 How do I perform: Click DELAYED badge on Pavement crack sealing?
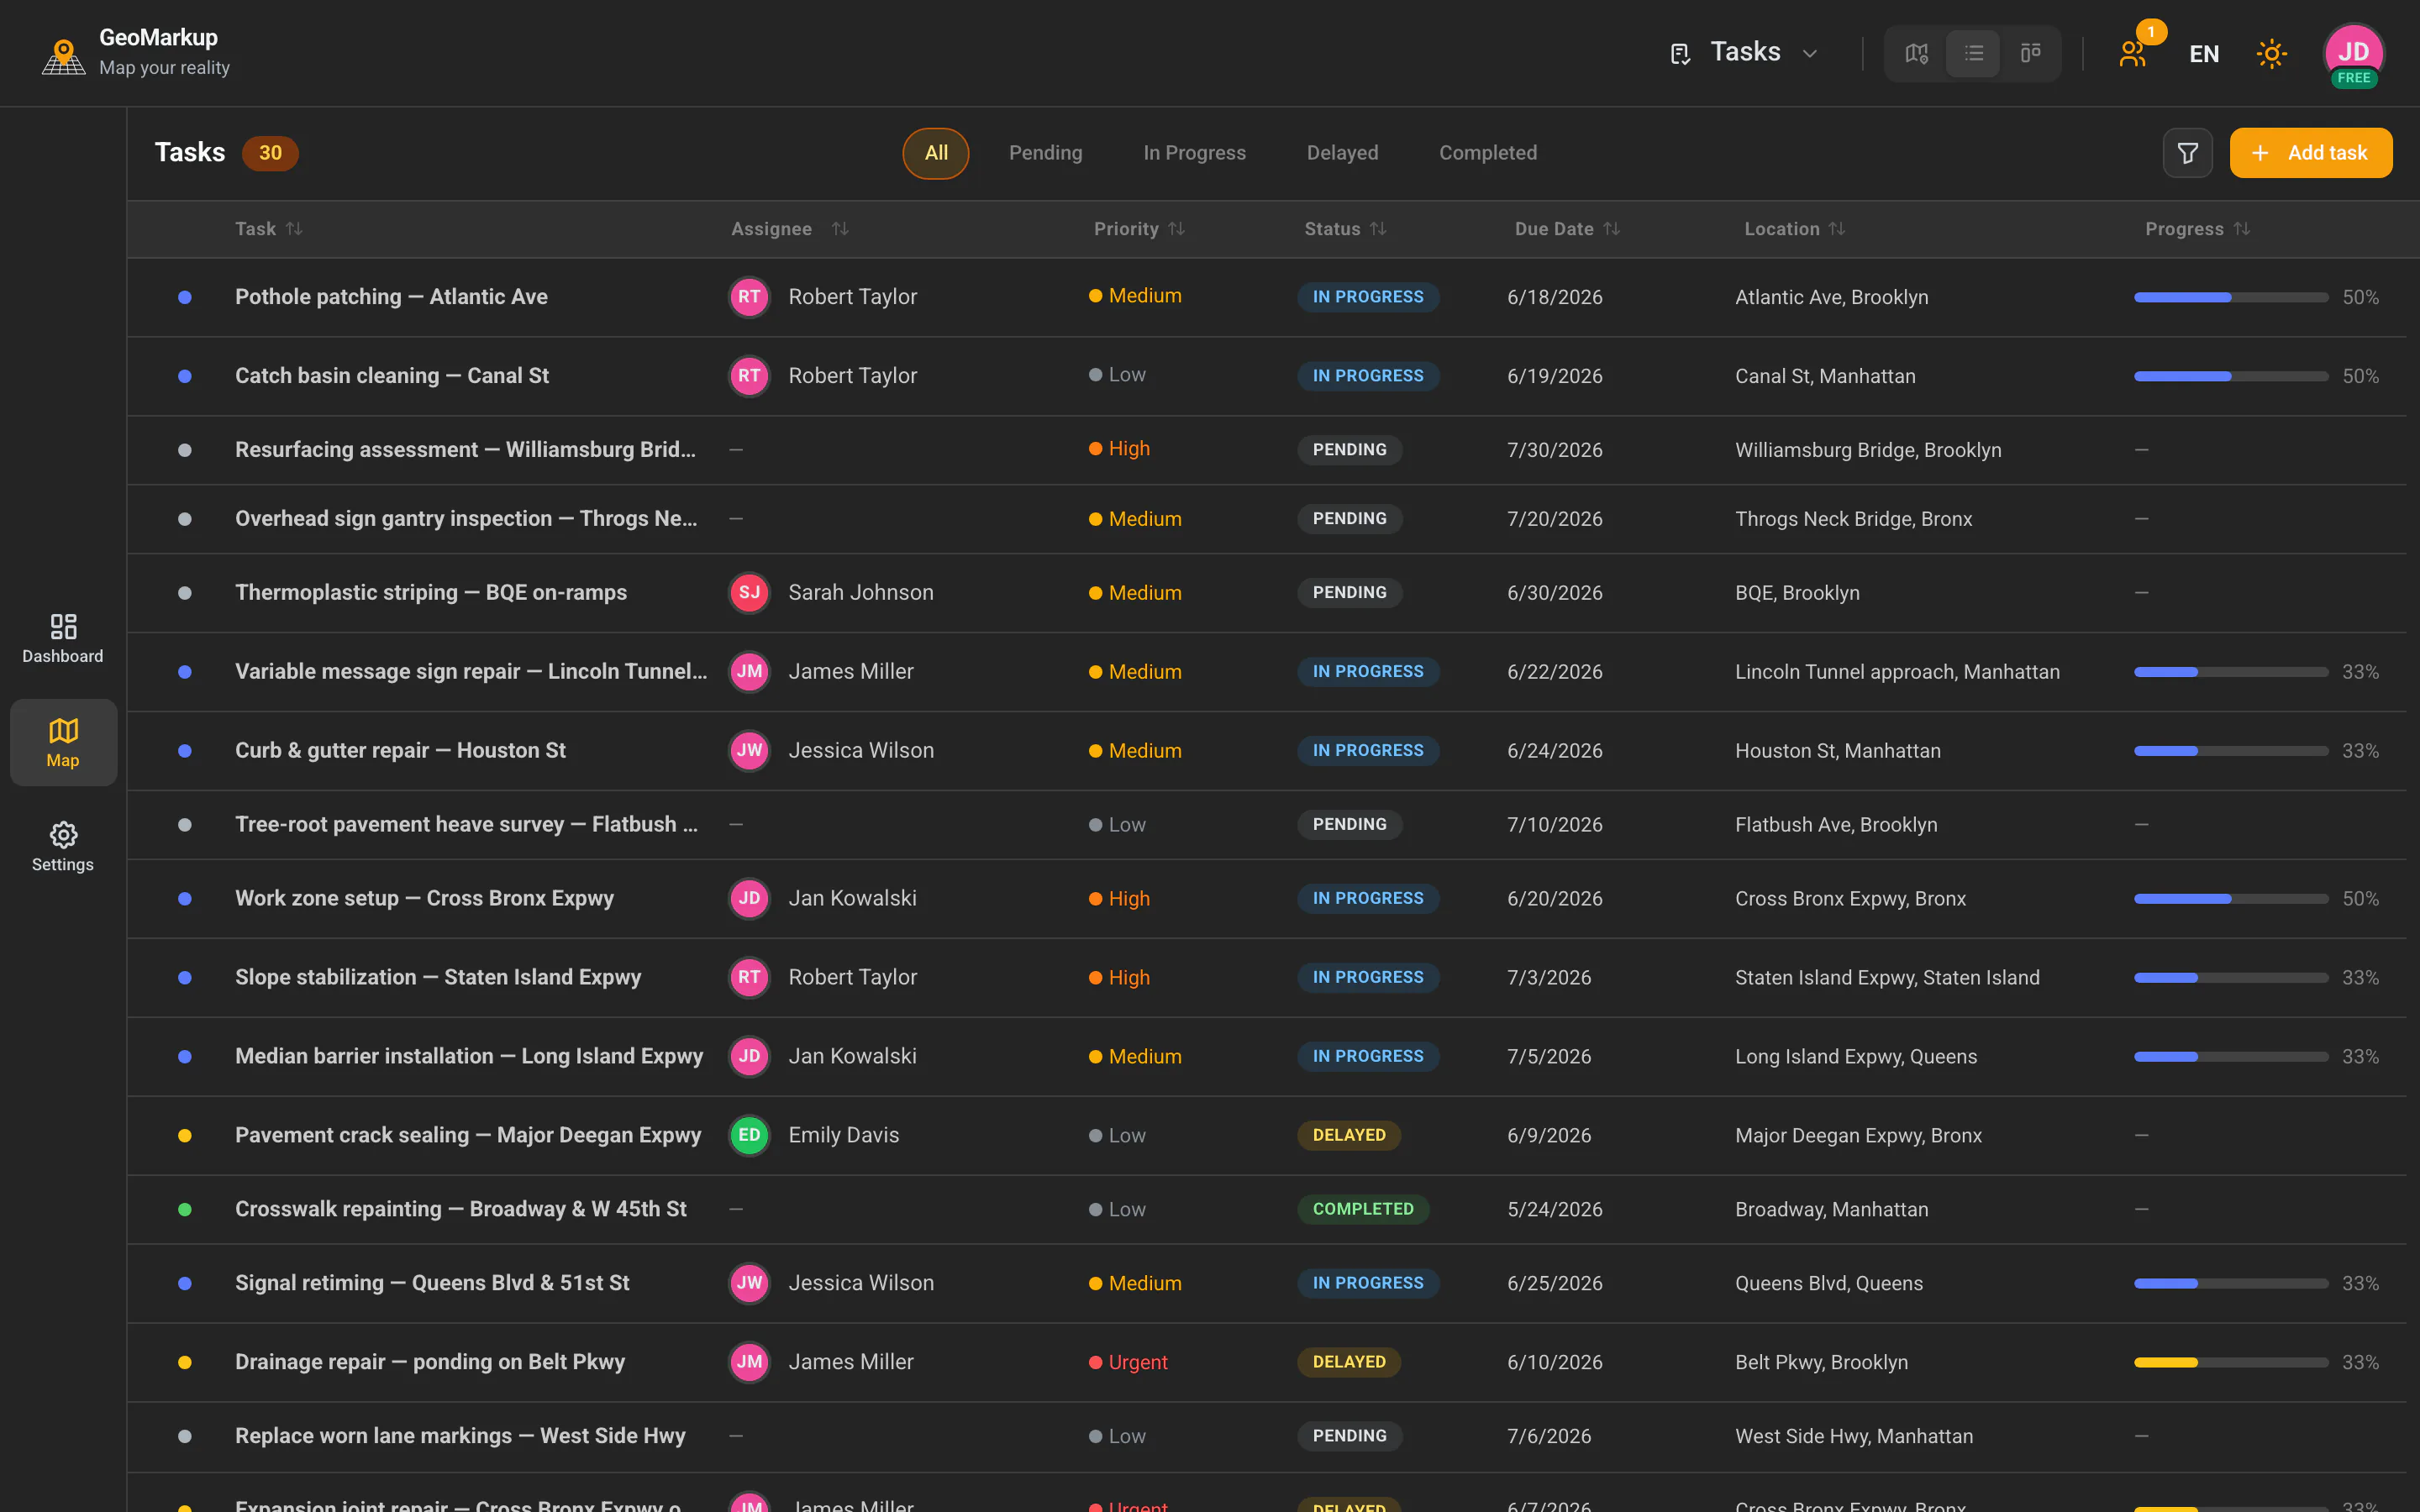(x=1349, y=1135)
